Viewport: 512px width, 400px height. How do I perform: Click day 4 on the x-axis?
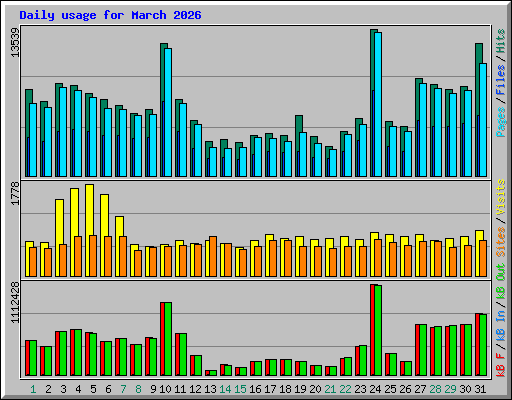(78, 389)
